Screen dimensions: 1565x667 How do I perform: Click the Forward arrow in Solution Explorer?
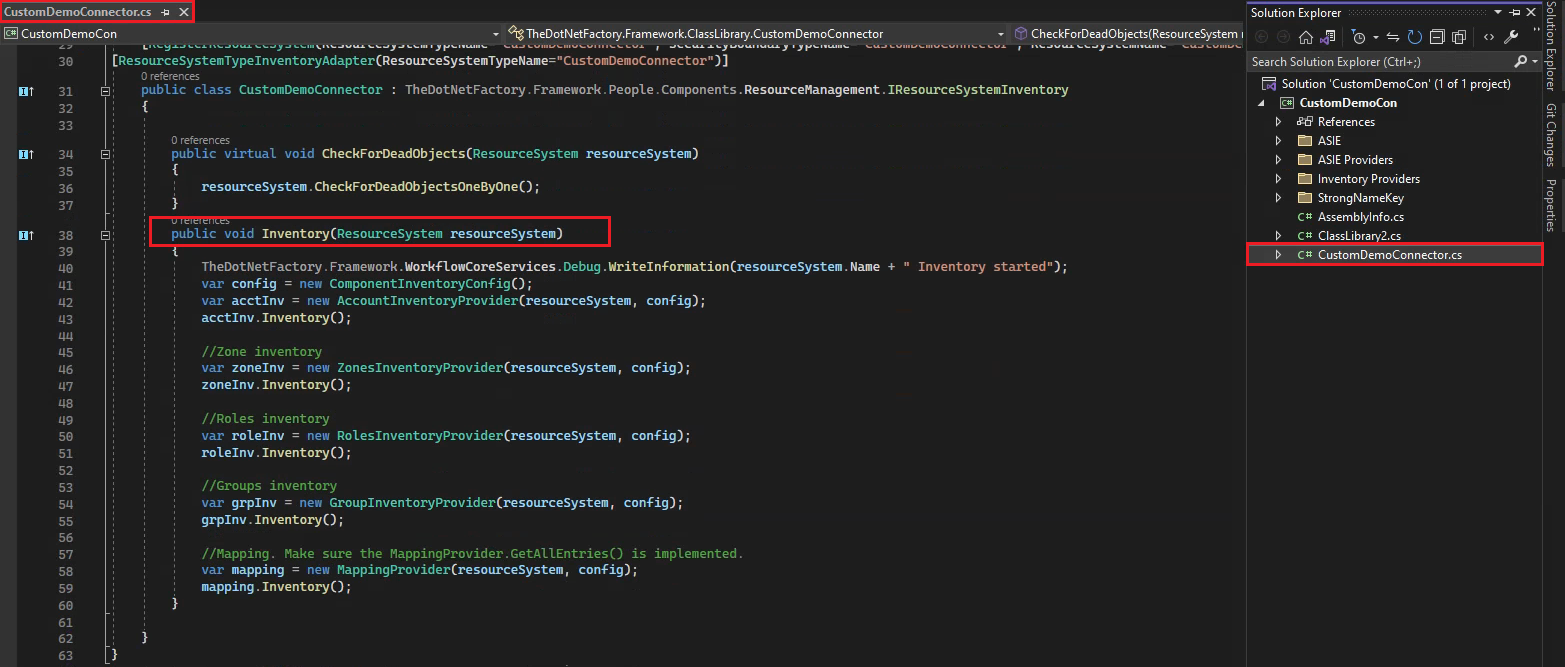[x=1283, y=37]
